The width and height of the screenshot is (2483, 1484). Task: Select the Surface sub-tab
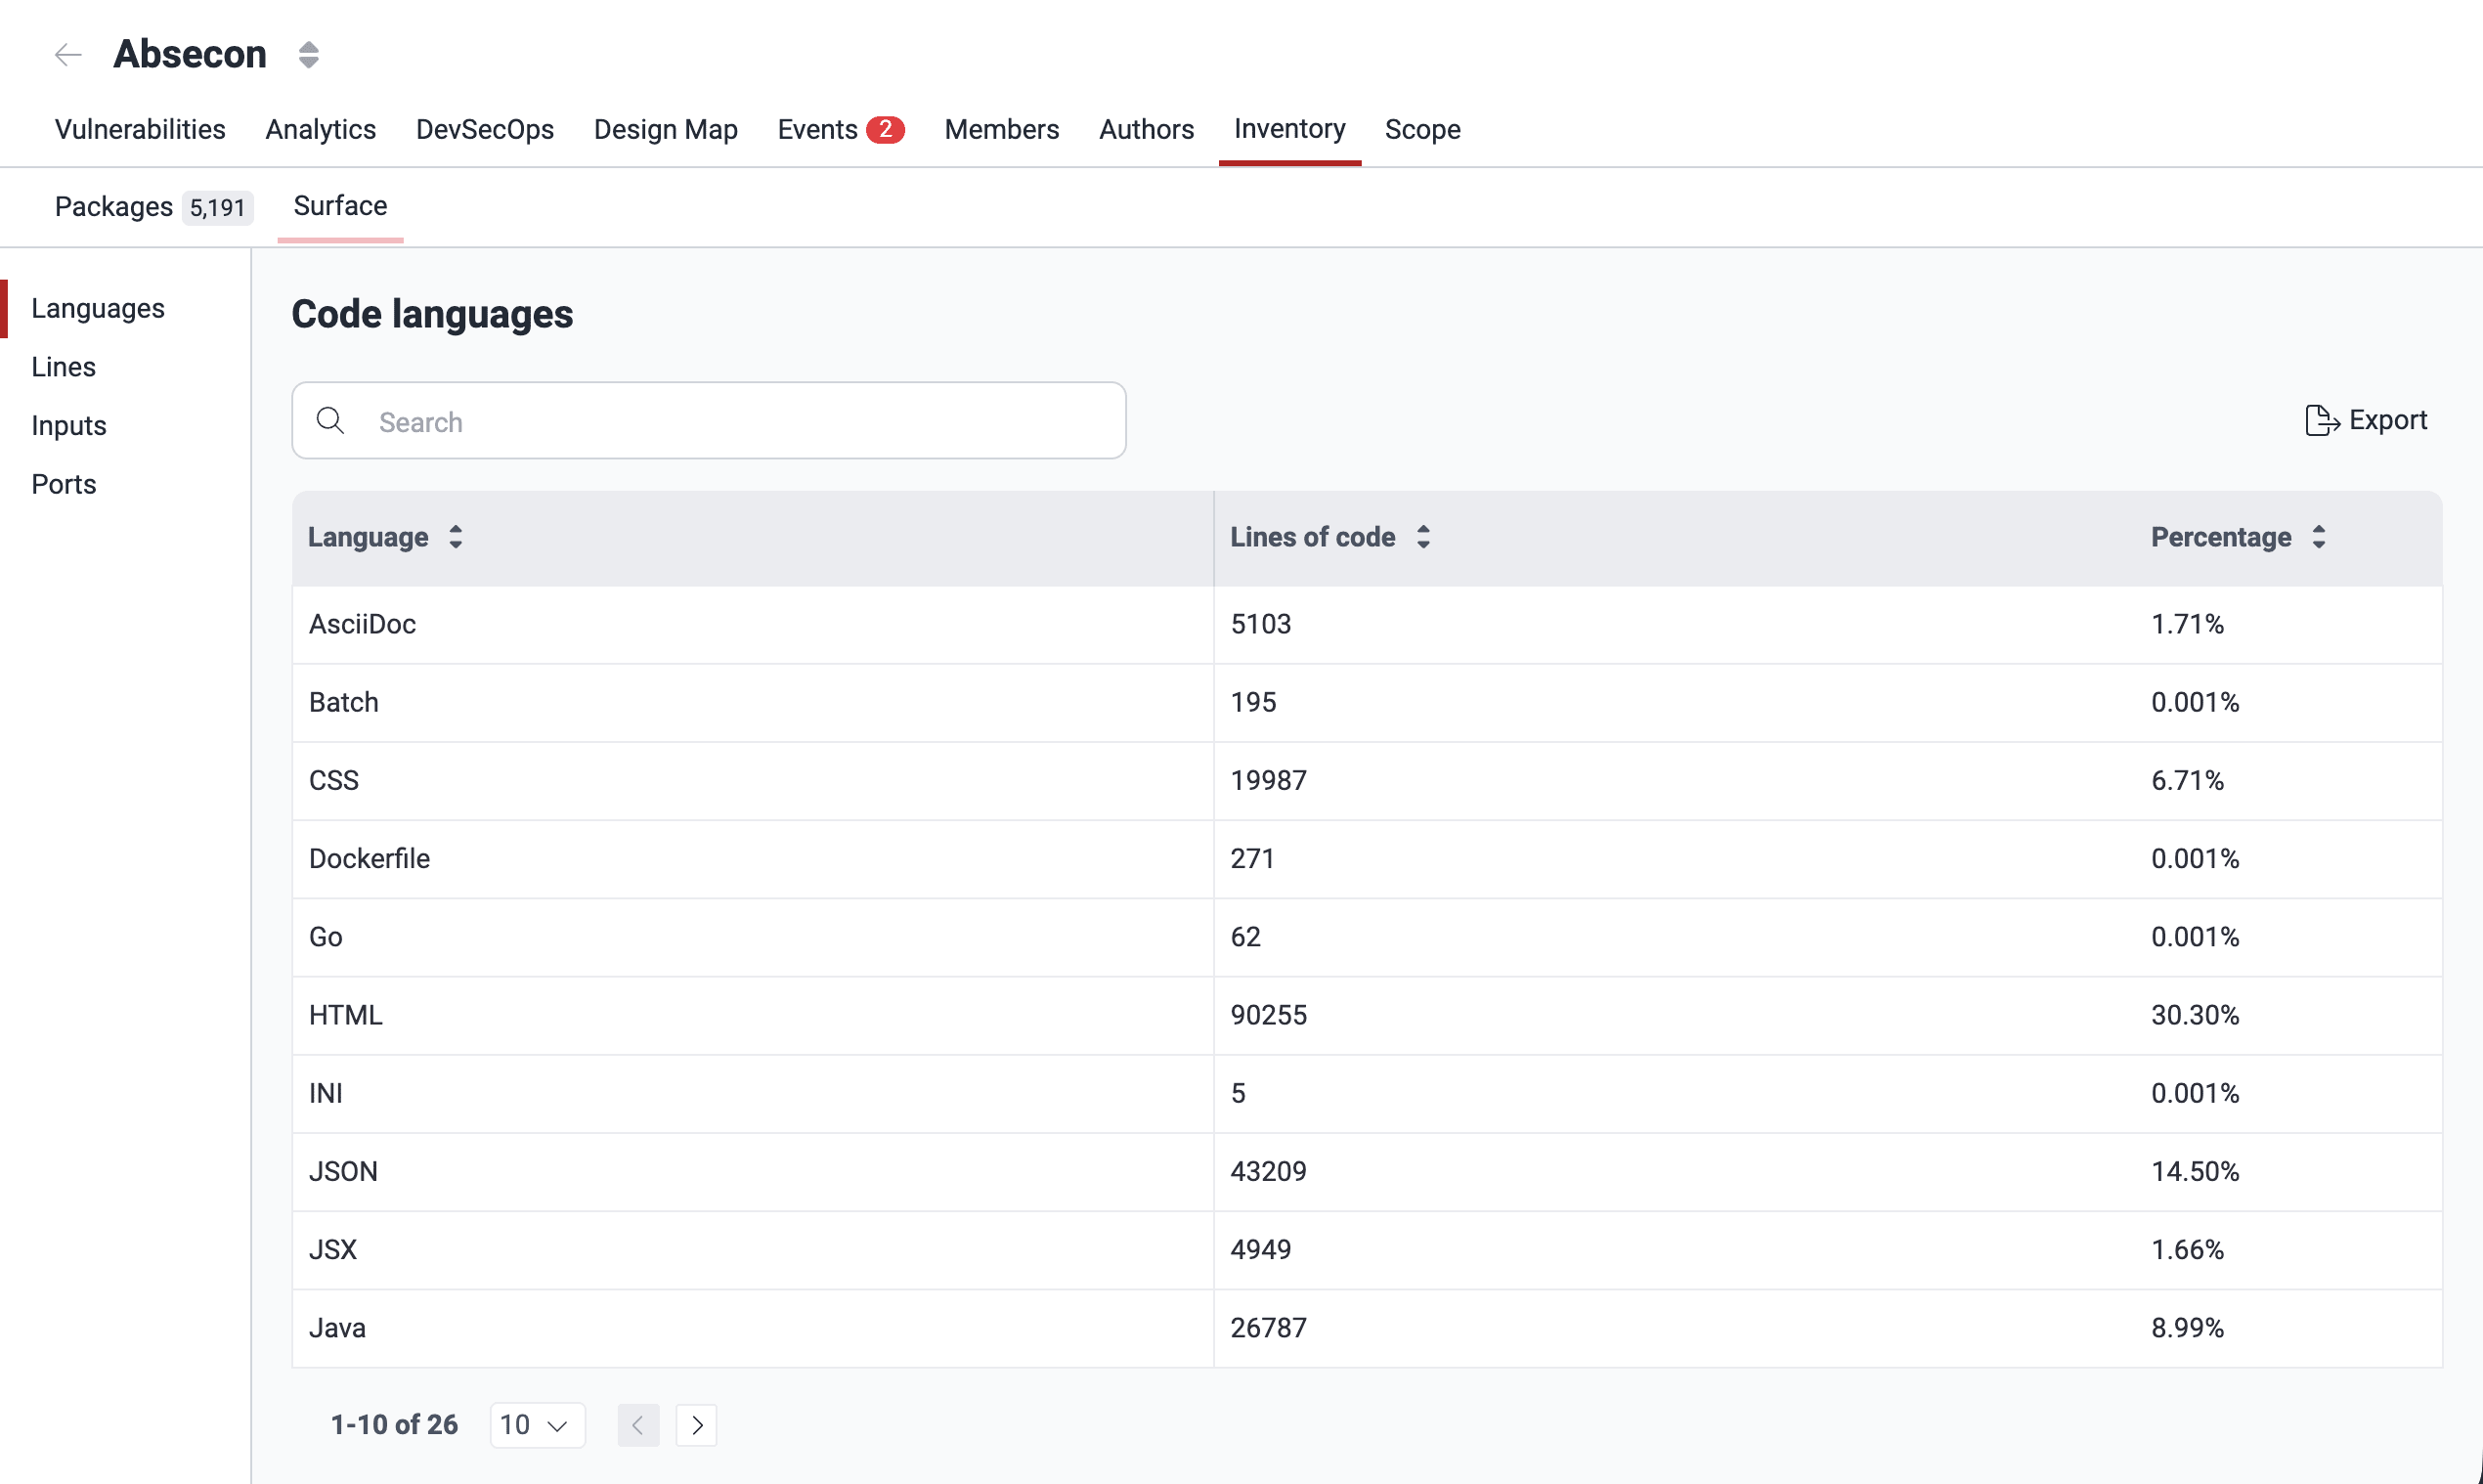(340, 206)
